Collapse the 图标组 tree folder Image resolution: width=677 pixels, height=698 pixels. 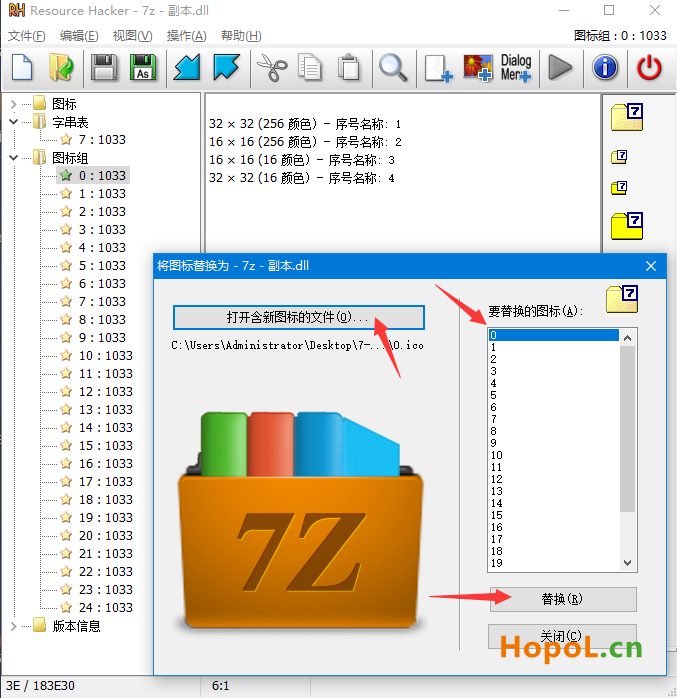pyautogui.click(x=13, y=158)
